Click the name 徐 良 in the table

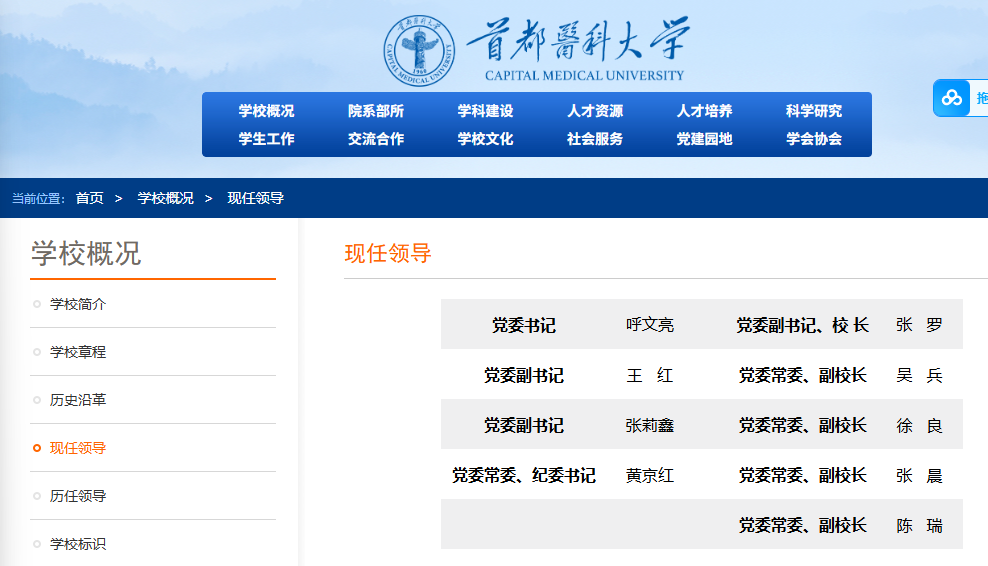click(919, 425)
